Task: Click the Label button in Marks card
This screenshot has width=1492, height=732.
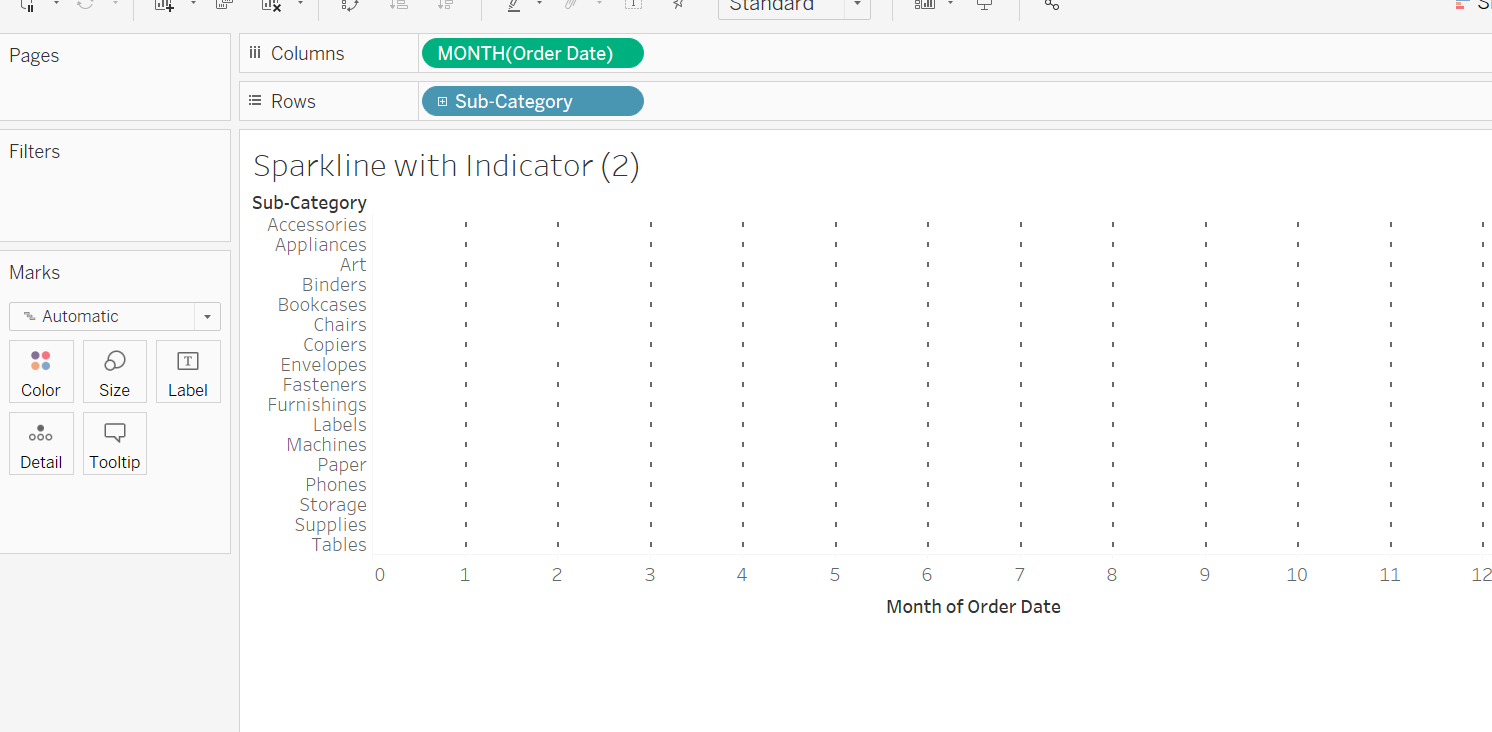Action: click(188, 373)
